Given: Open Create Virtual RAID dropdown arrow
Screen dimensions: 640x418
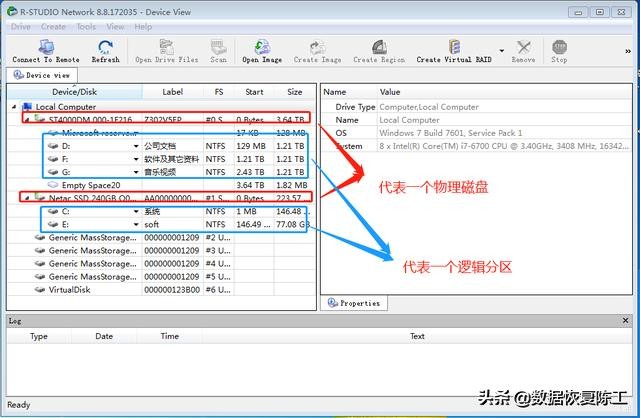Looking at the screenshot, I should pos(502,51).
